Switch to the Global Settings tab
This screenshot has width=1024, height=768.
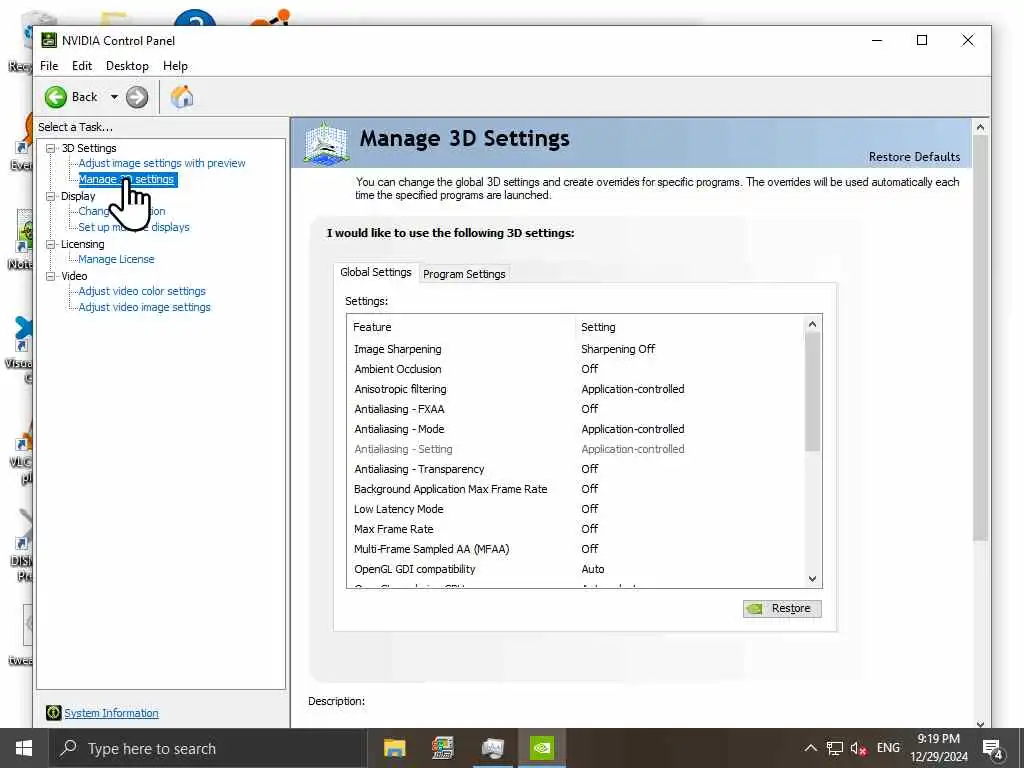376,272
